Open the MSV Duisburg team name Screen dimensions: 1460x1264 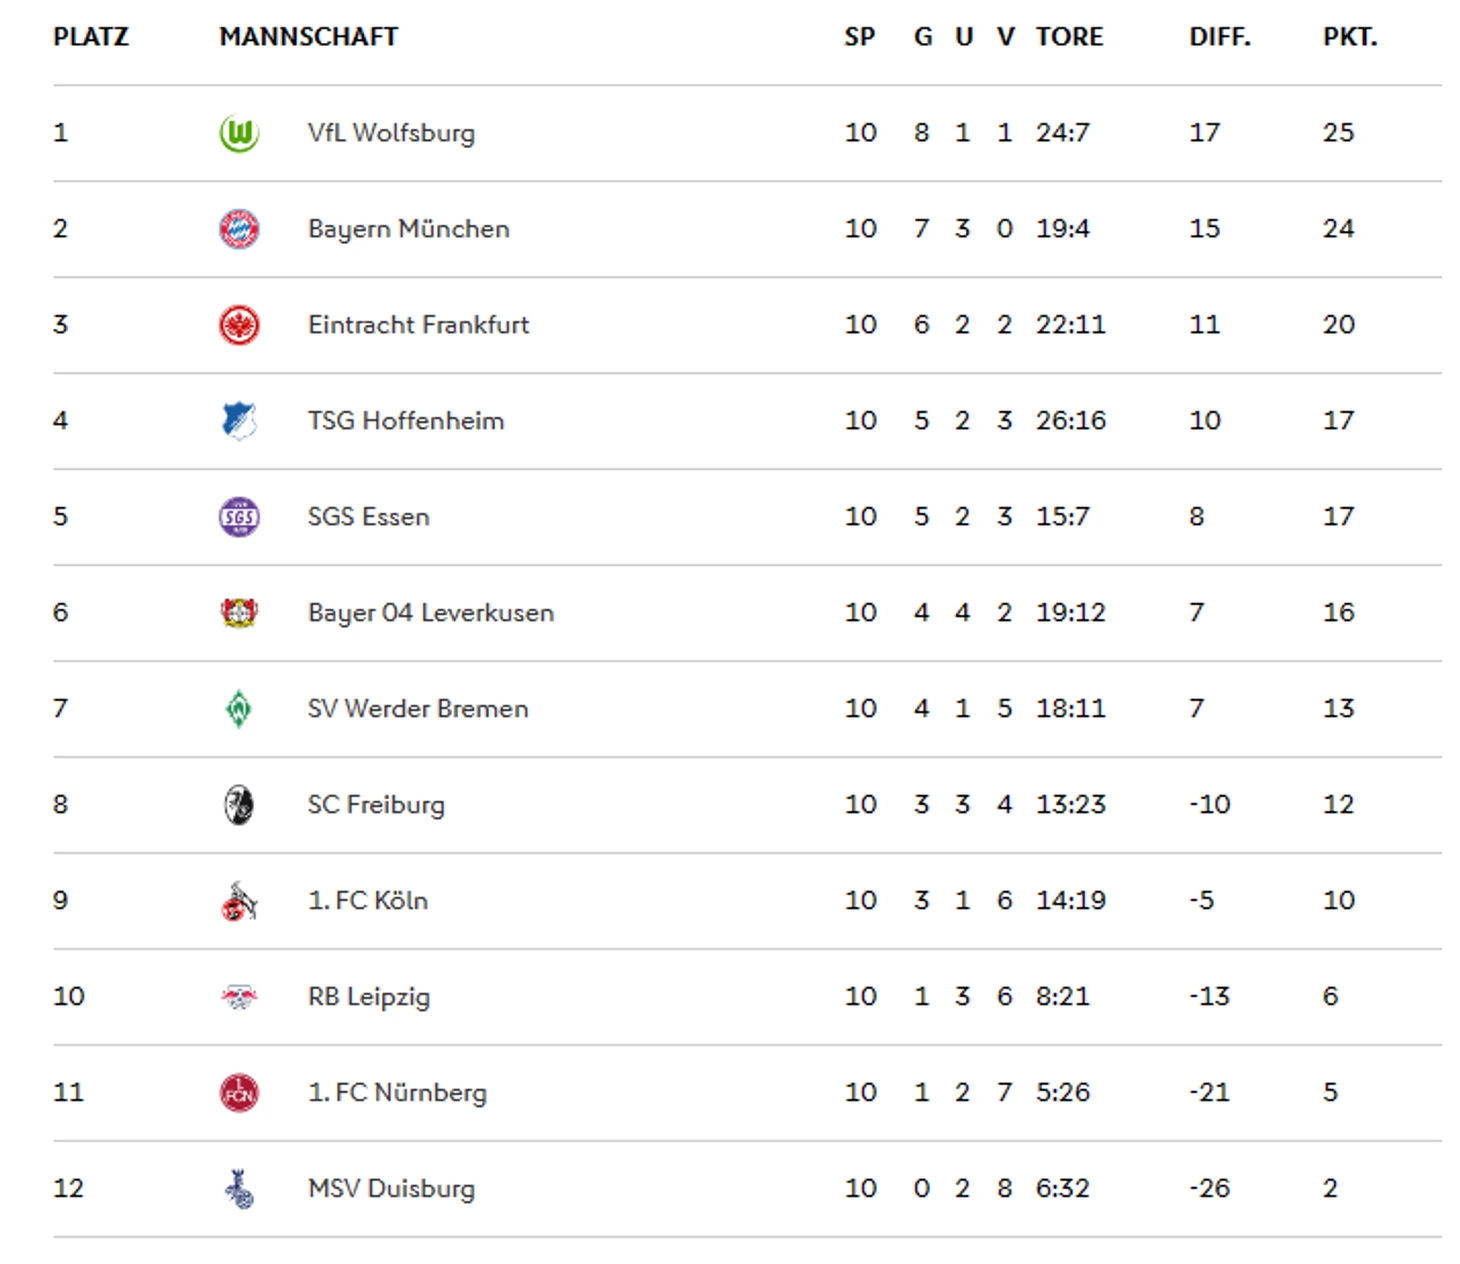391,1189
